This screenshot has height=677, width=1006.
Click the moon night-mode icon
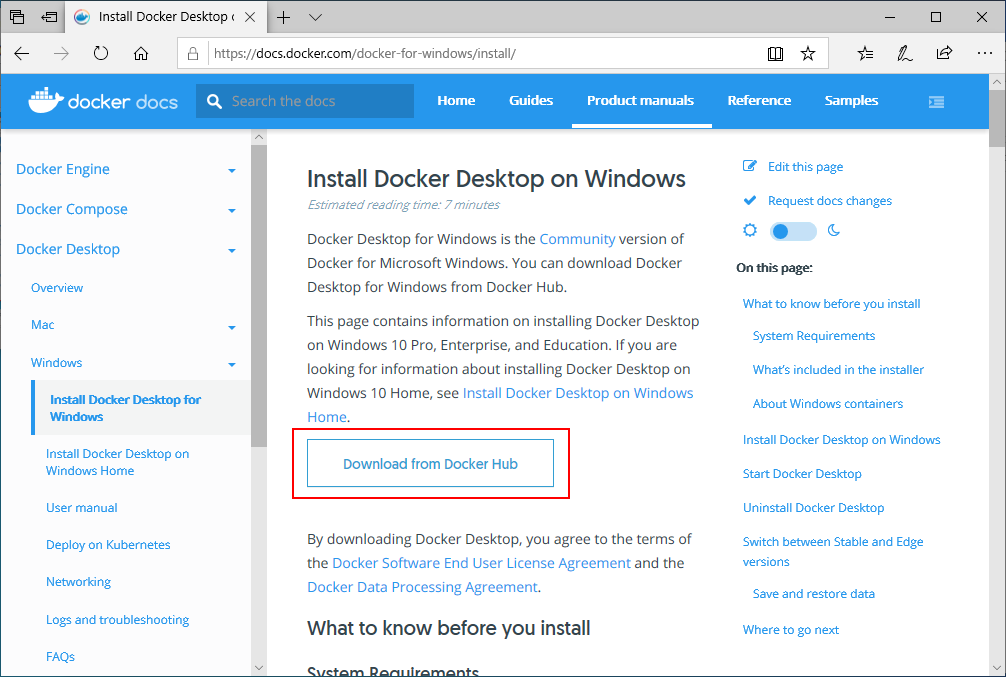833,230
